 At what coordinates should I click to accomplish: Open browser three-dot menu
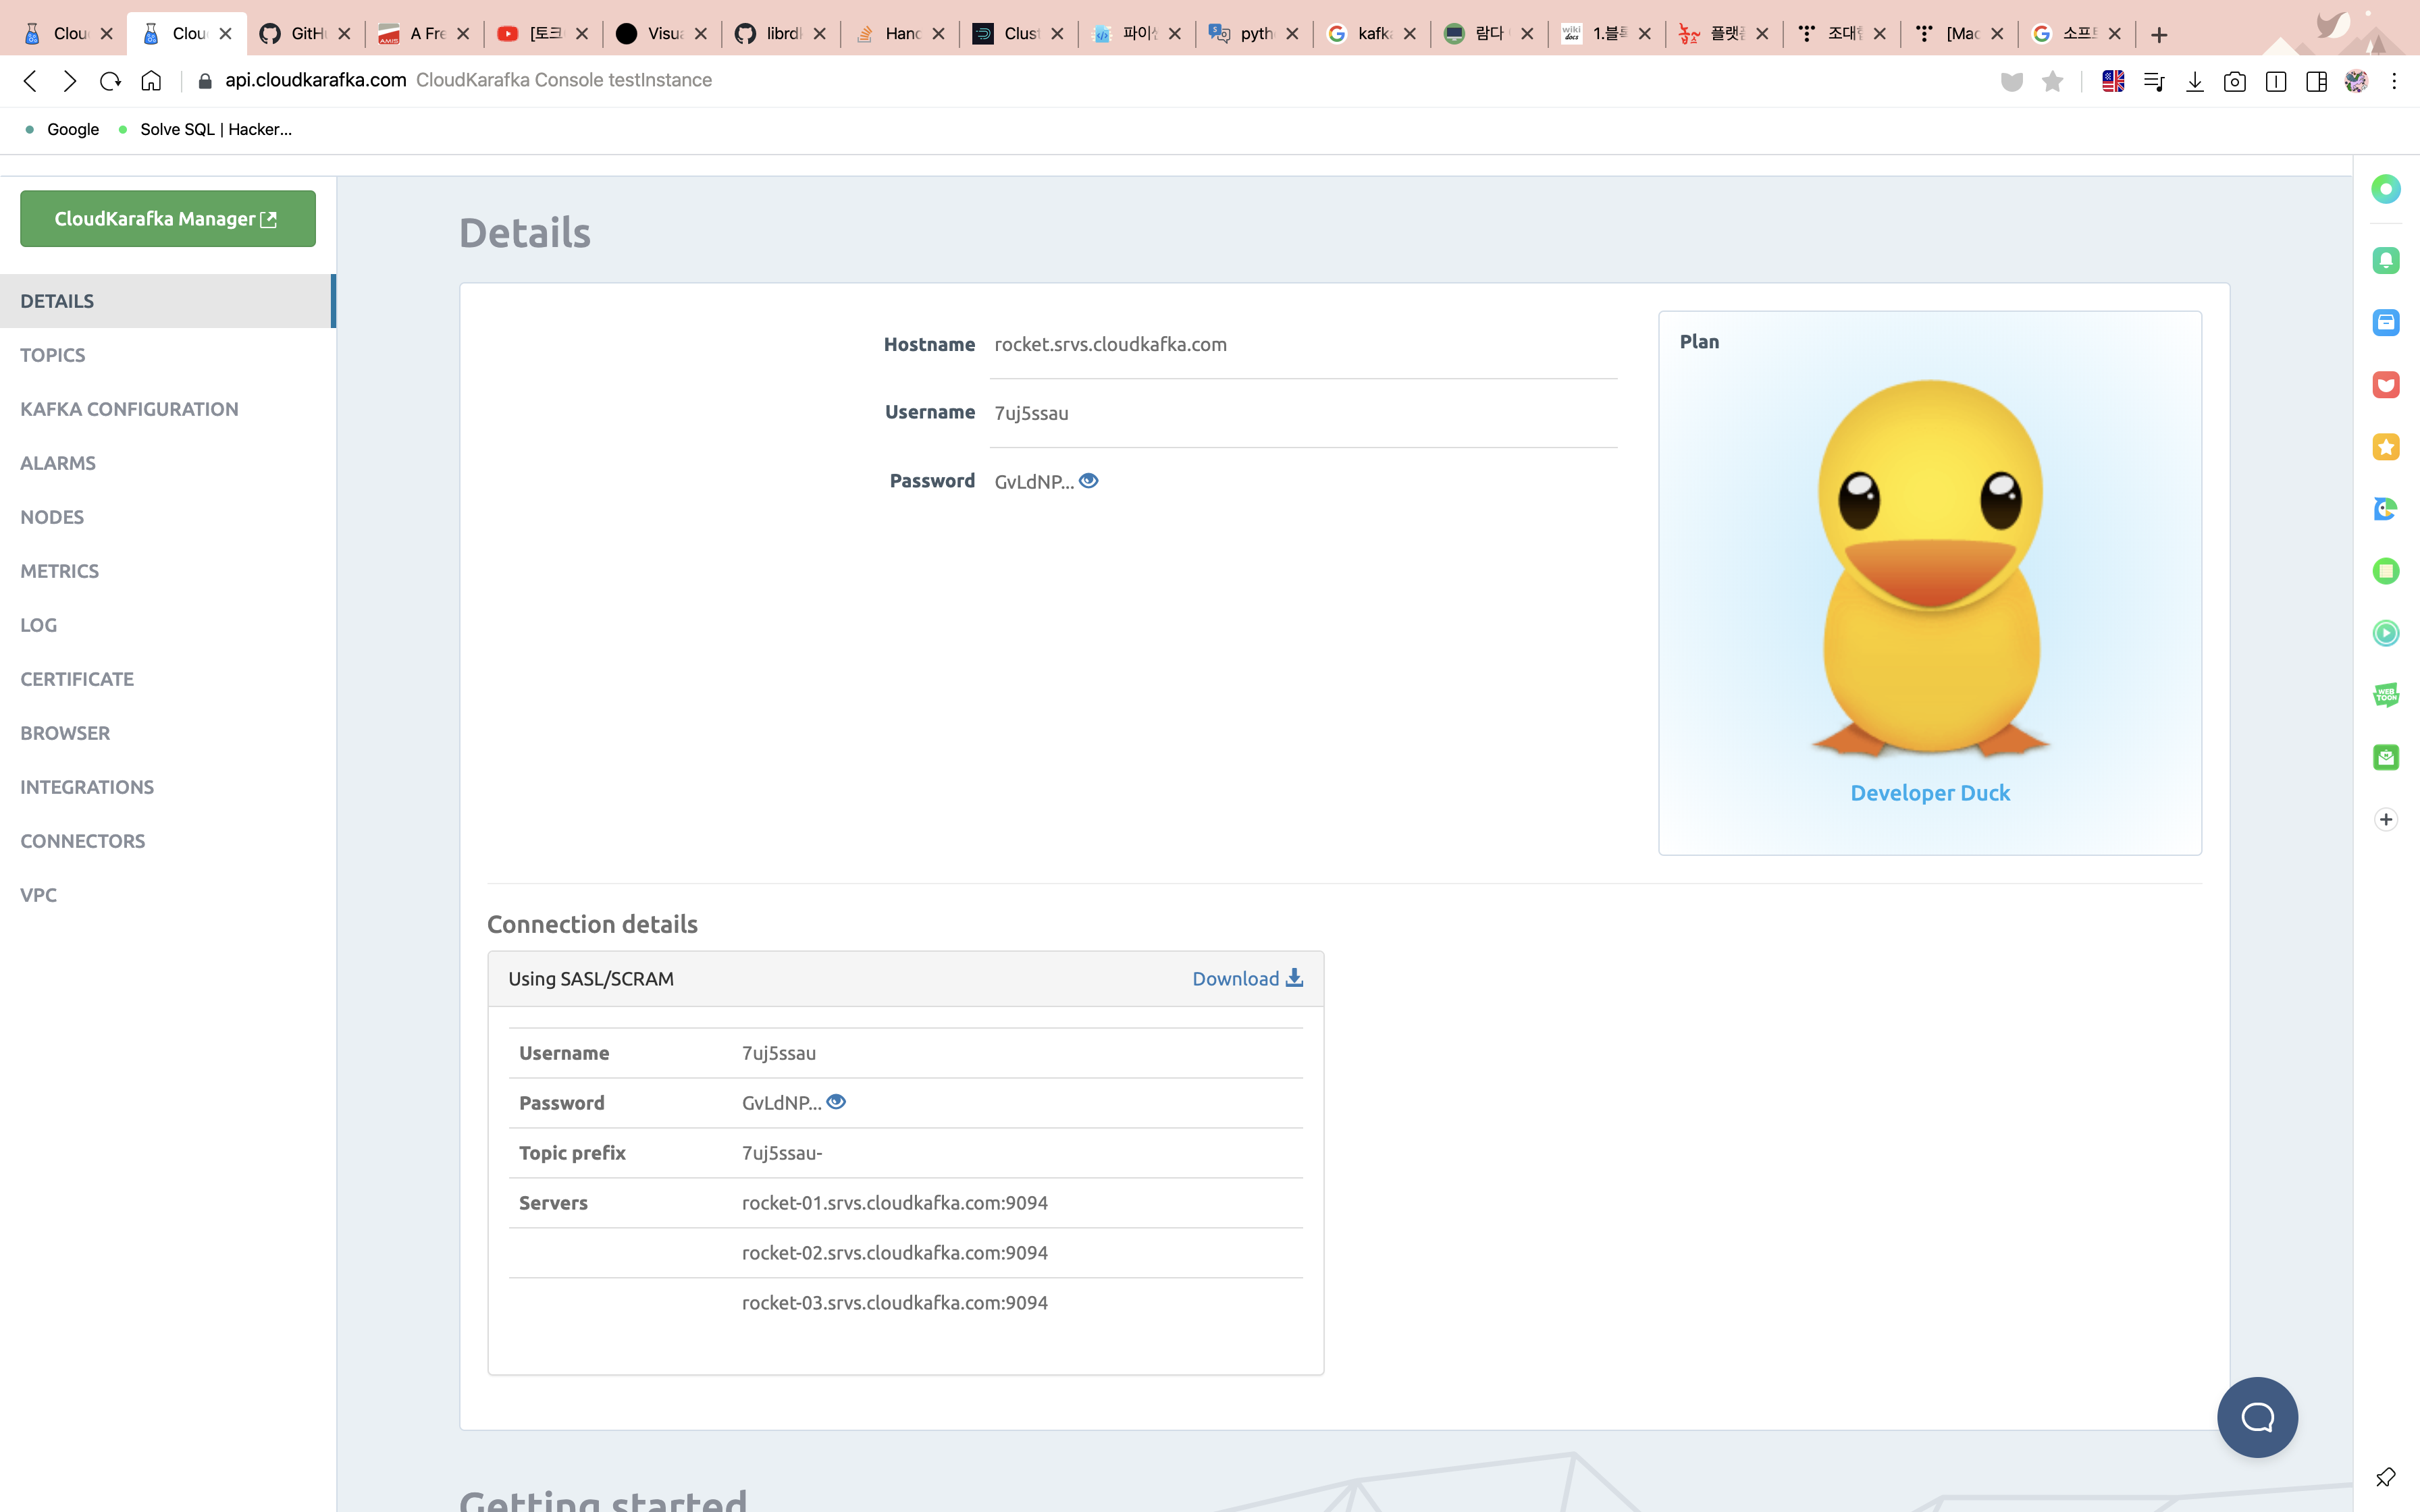[2394, 81]
